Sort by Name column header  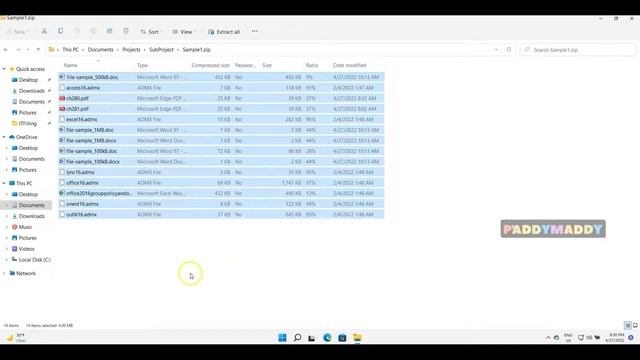tap(71, 65)
